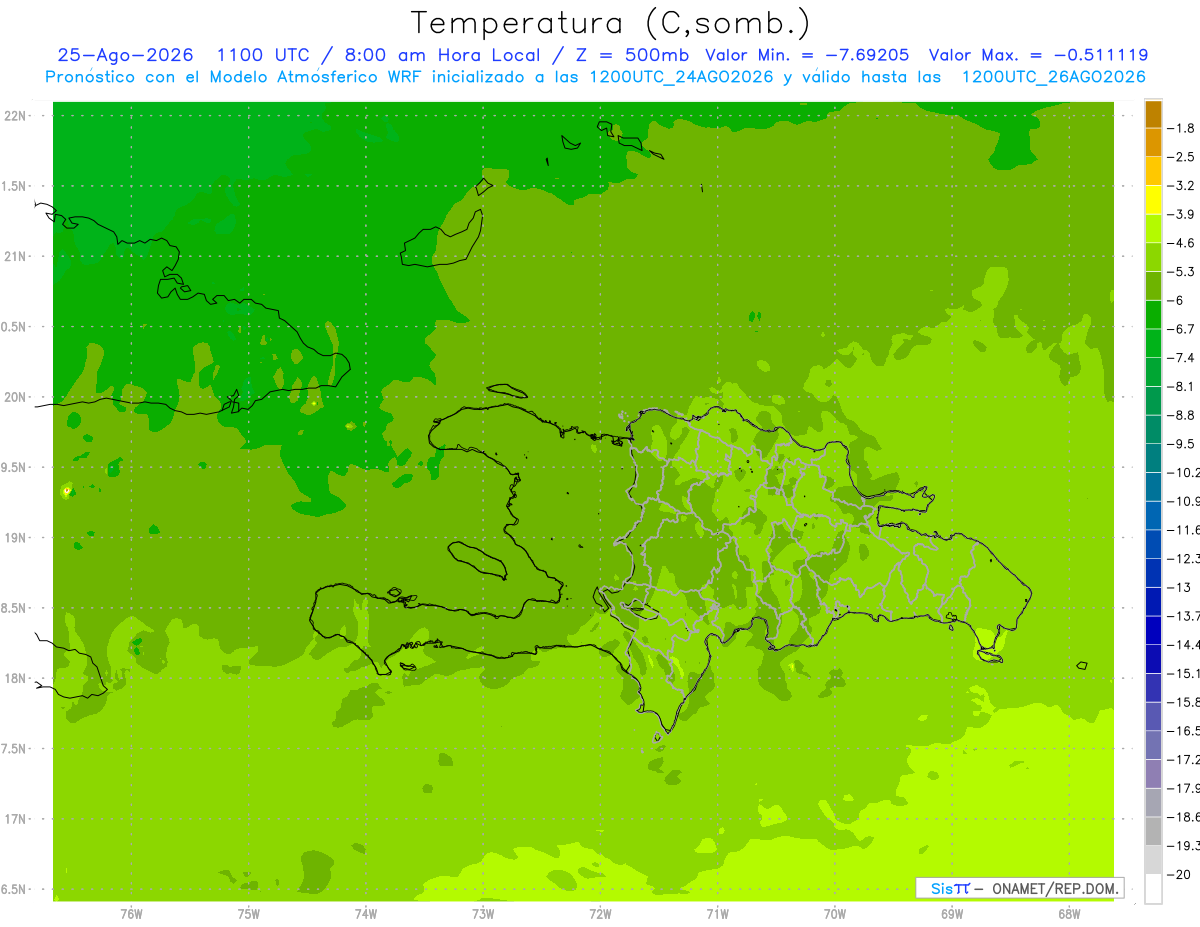
Task: Click the "17N" latitude label
Action: (x=17, y=819)
